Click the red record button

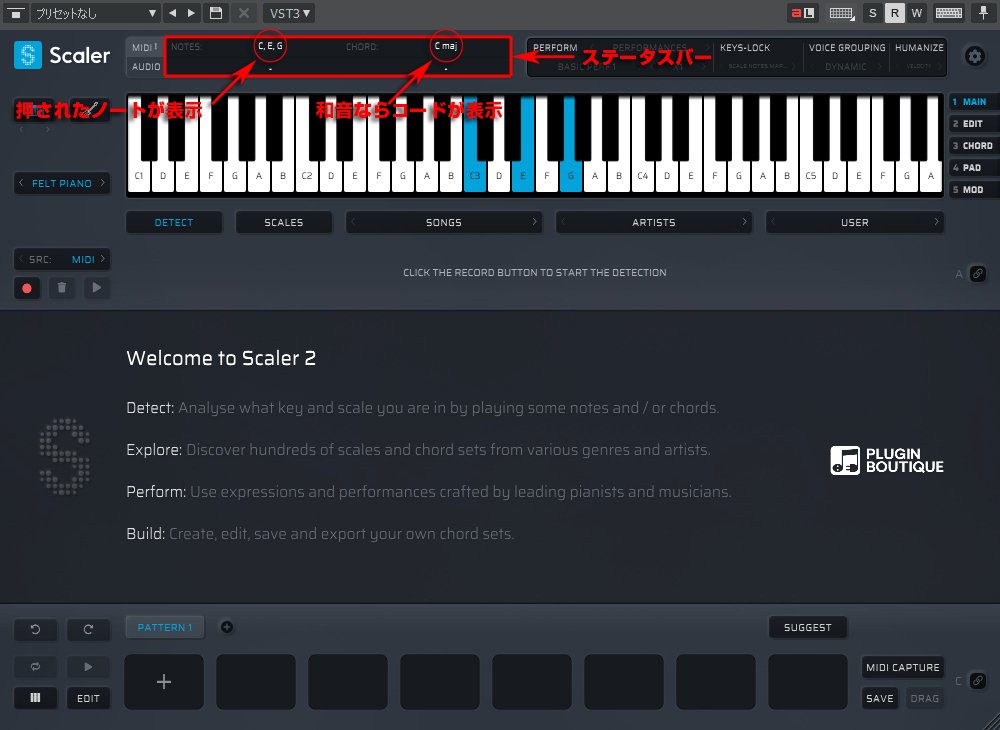27,288
